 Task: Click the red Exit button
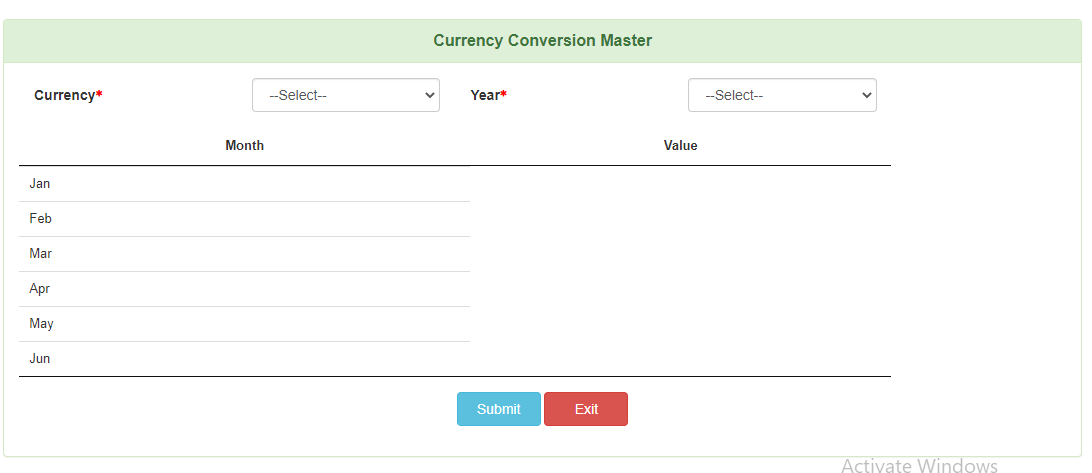pyautogui.click(x=586, y=409)
